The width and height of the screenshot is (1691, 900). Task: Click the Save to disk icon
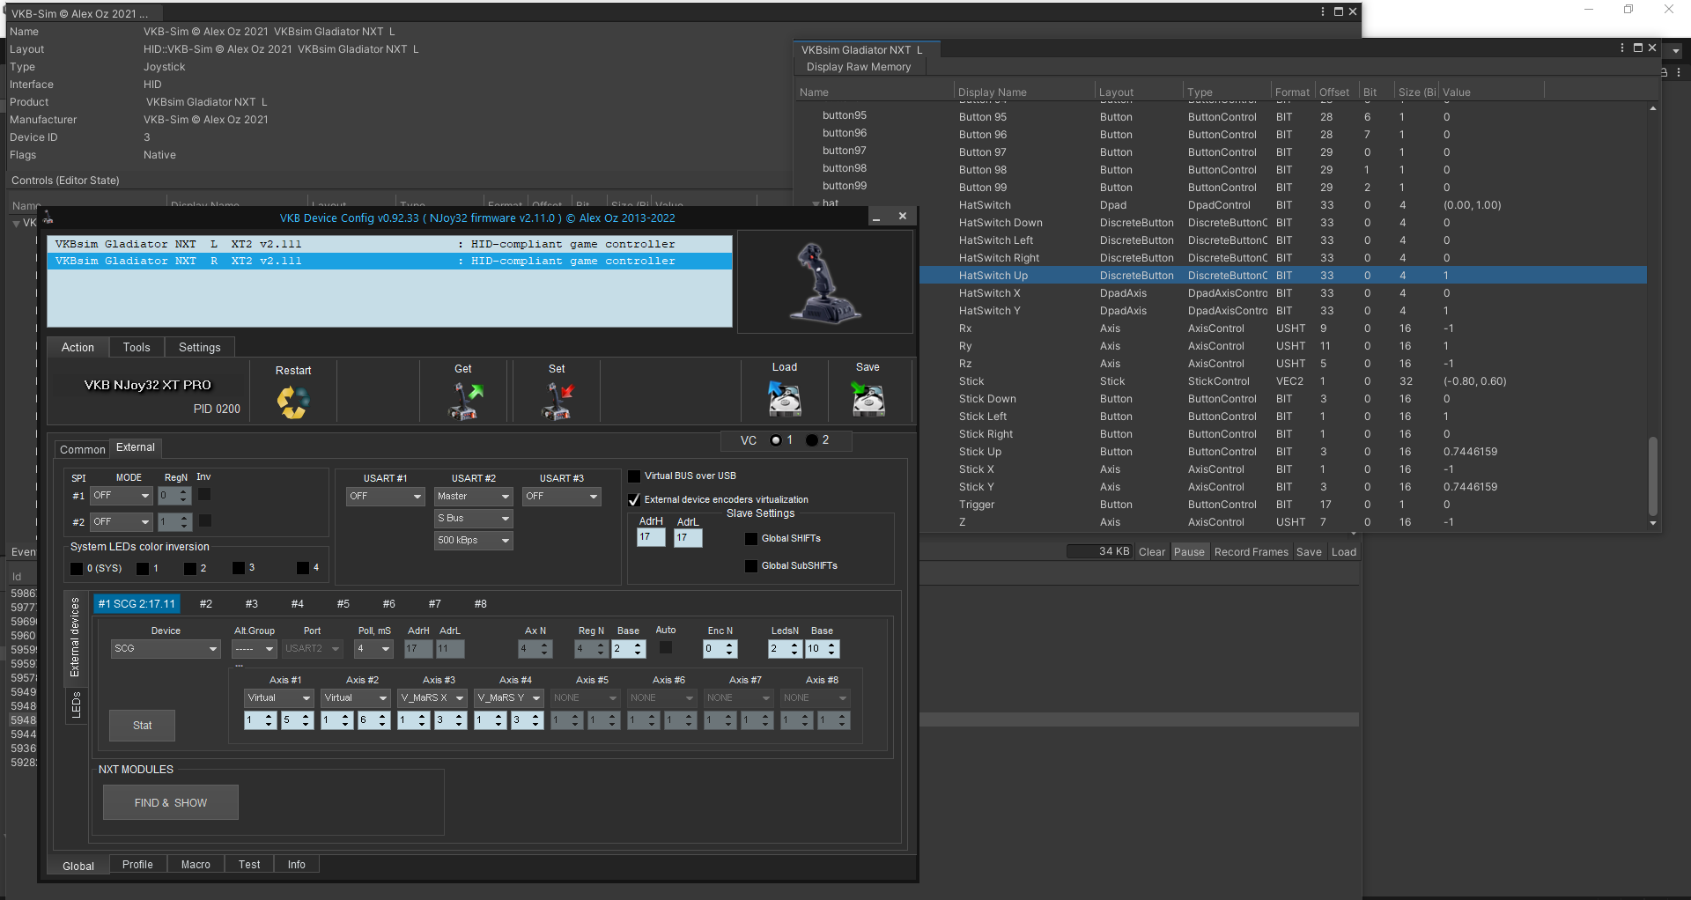coord(867,398)
